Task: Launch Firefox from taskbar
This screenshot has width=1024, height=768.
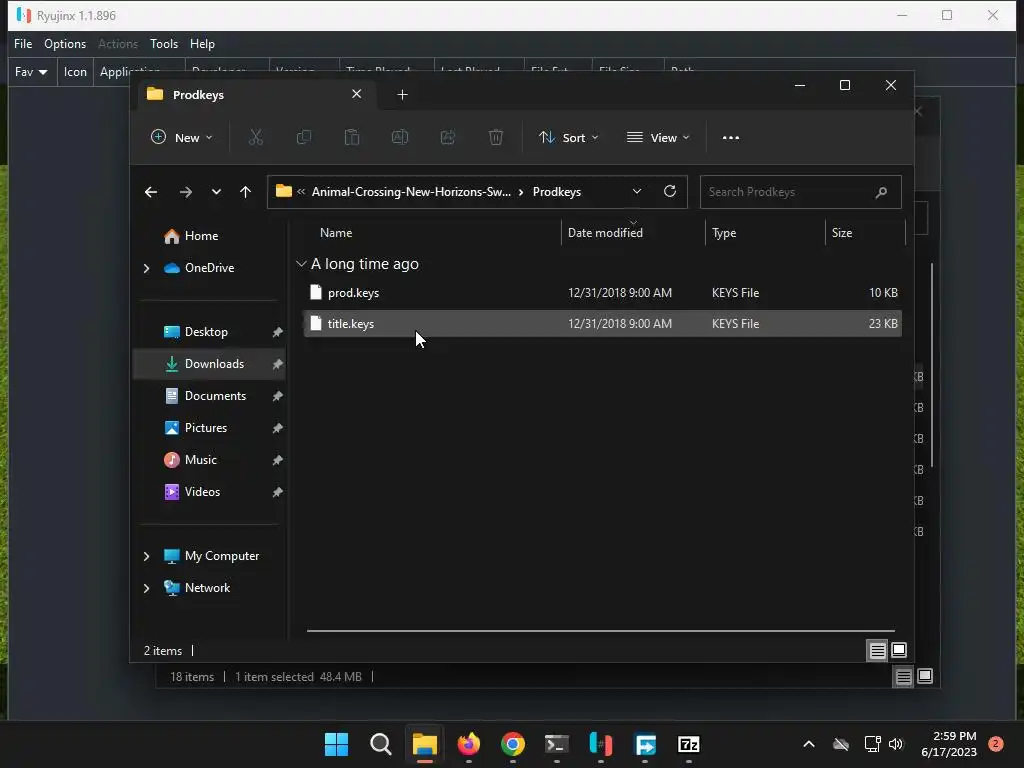Action: 468,744
